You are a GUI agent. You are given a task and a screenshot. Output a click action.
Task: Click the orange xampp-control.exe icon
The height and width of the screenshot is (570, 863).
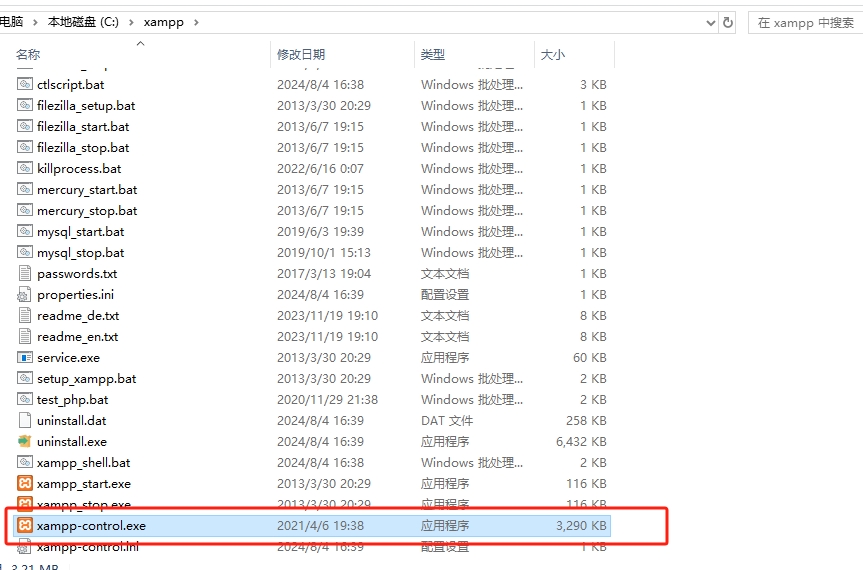coord(25,525)
